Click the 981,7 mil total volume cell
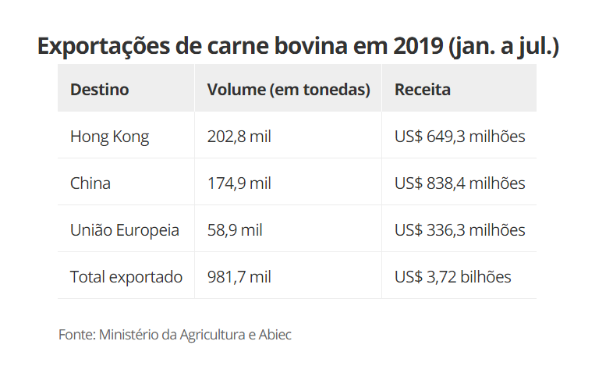Image resolution: width=602 pixels, height=374 pixels. tap(239, 277)
